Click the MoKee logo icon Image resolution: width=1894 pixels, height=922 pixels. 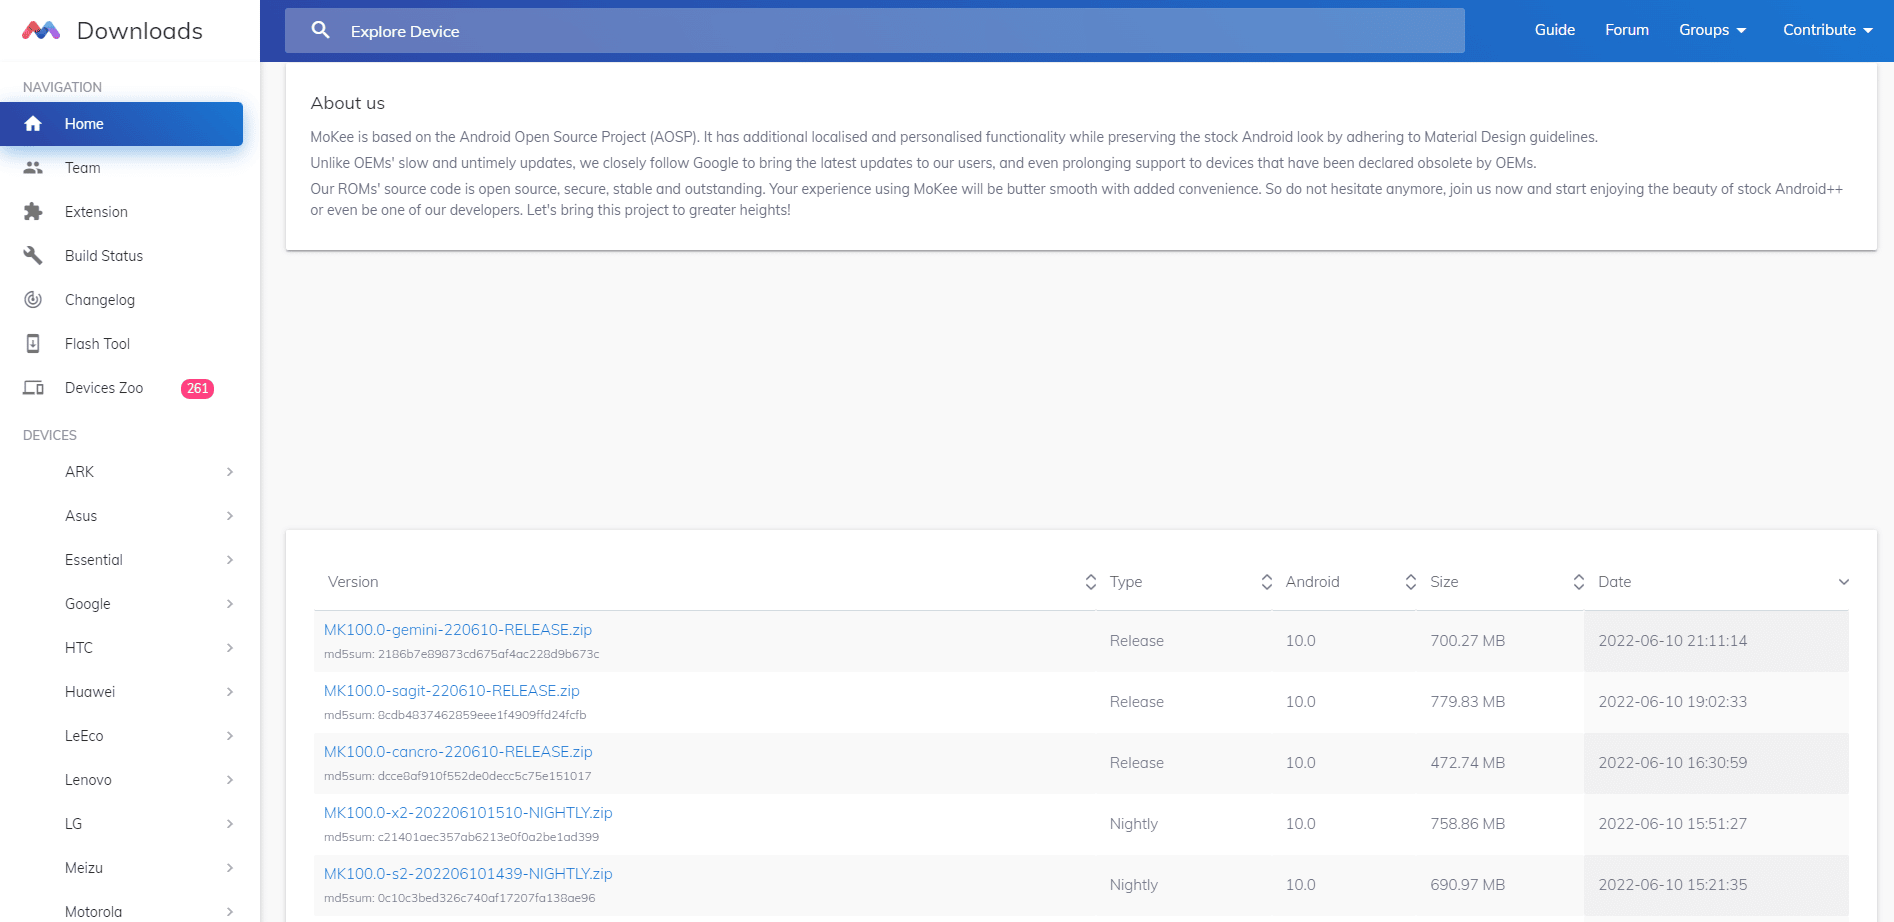tap(41, 30)
